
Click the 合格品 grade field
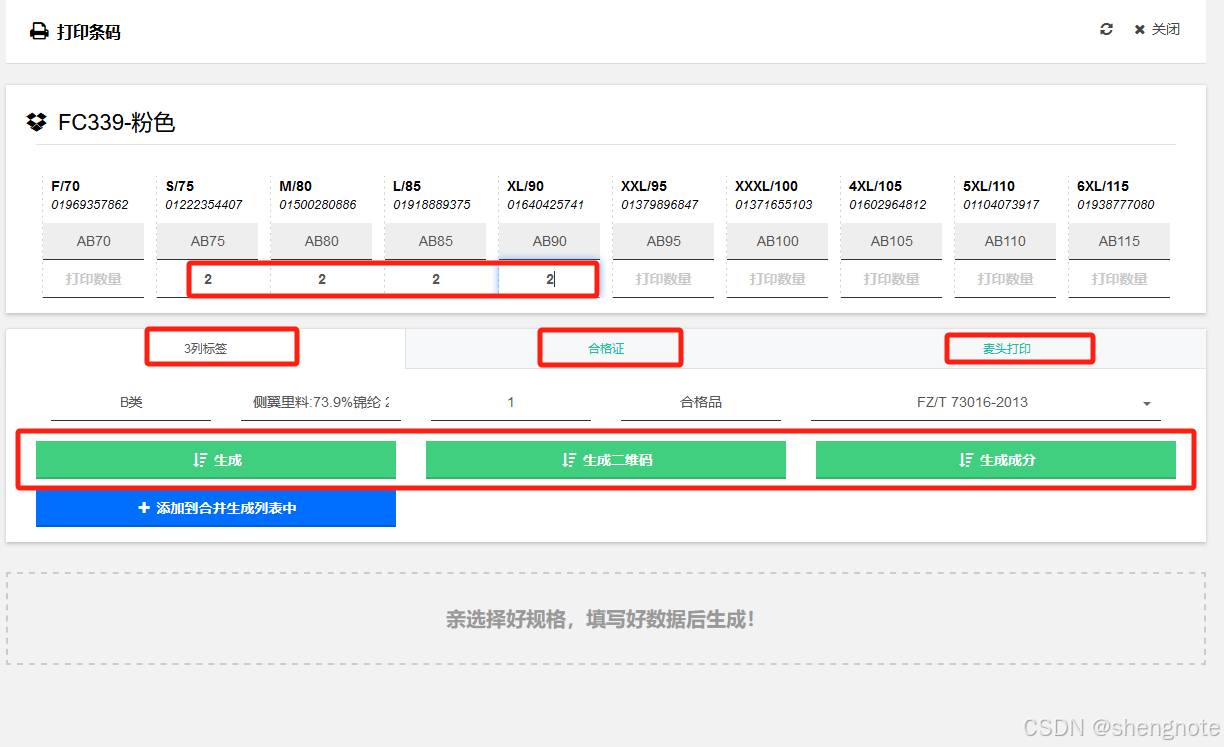tap(701, 402)
